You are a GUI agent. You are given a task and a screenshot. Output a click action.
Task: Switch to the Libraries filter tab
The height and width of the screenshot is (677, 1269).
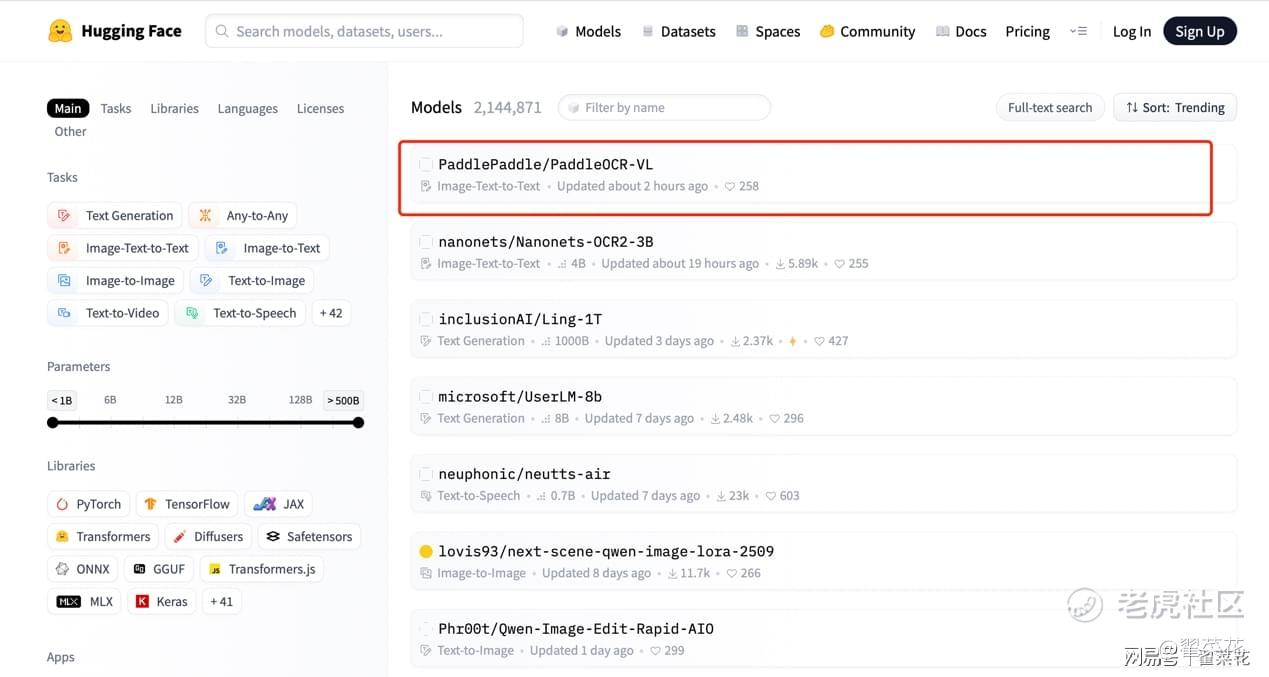coord(174,108)
